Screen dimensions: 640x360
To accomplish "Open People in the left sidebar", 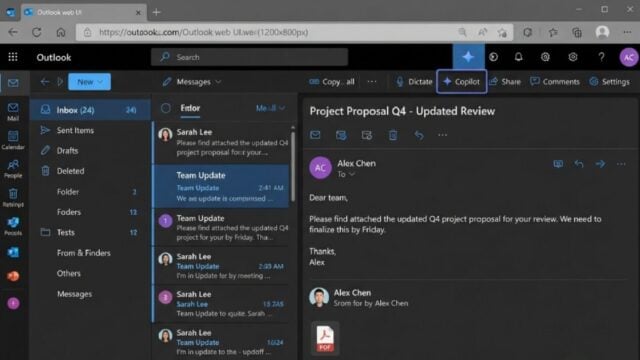I will (x=13, y=169).
